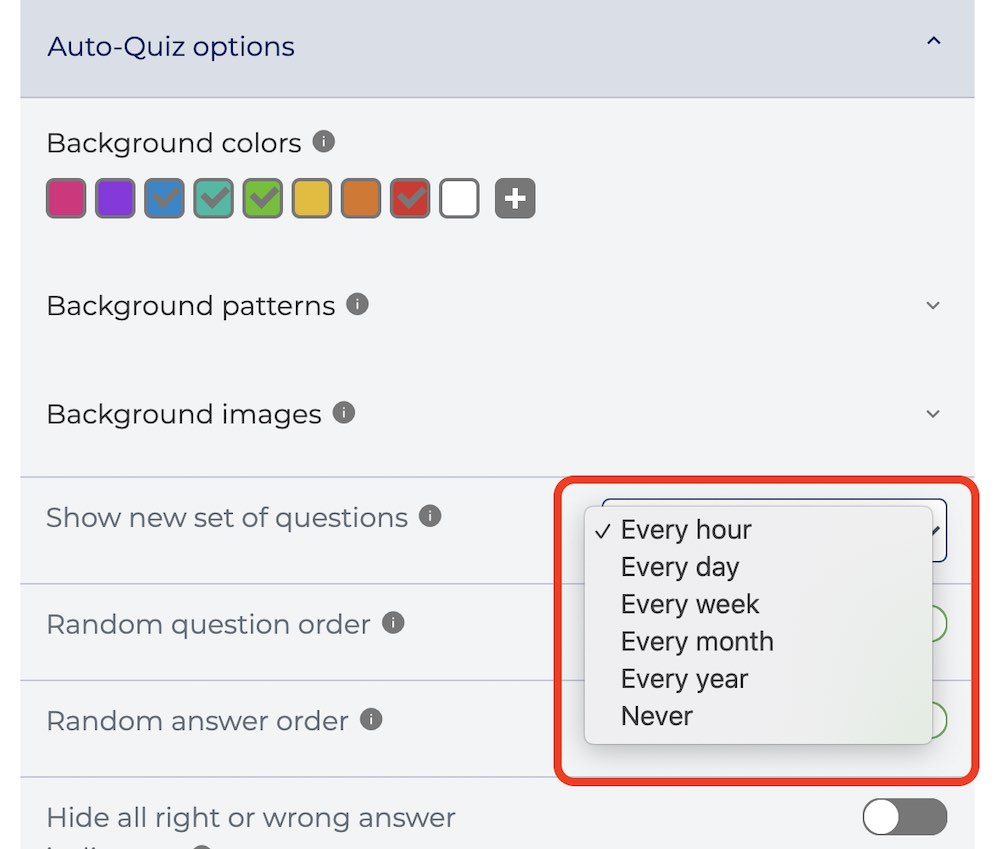This screenshot has width=1000, height=849.
Task: Click info icon next to Random answer order
Action: click(371, 720)
